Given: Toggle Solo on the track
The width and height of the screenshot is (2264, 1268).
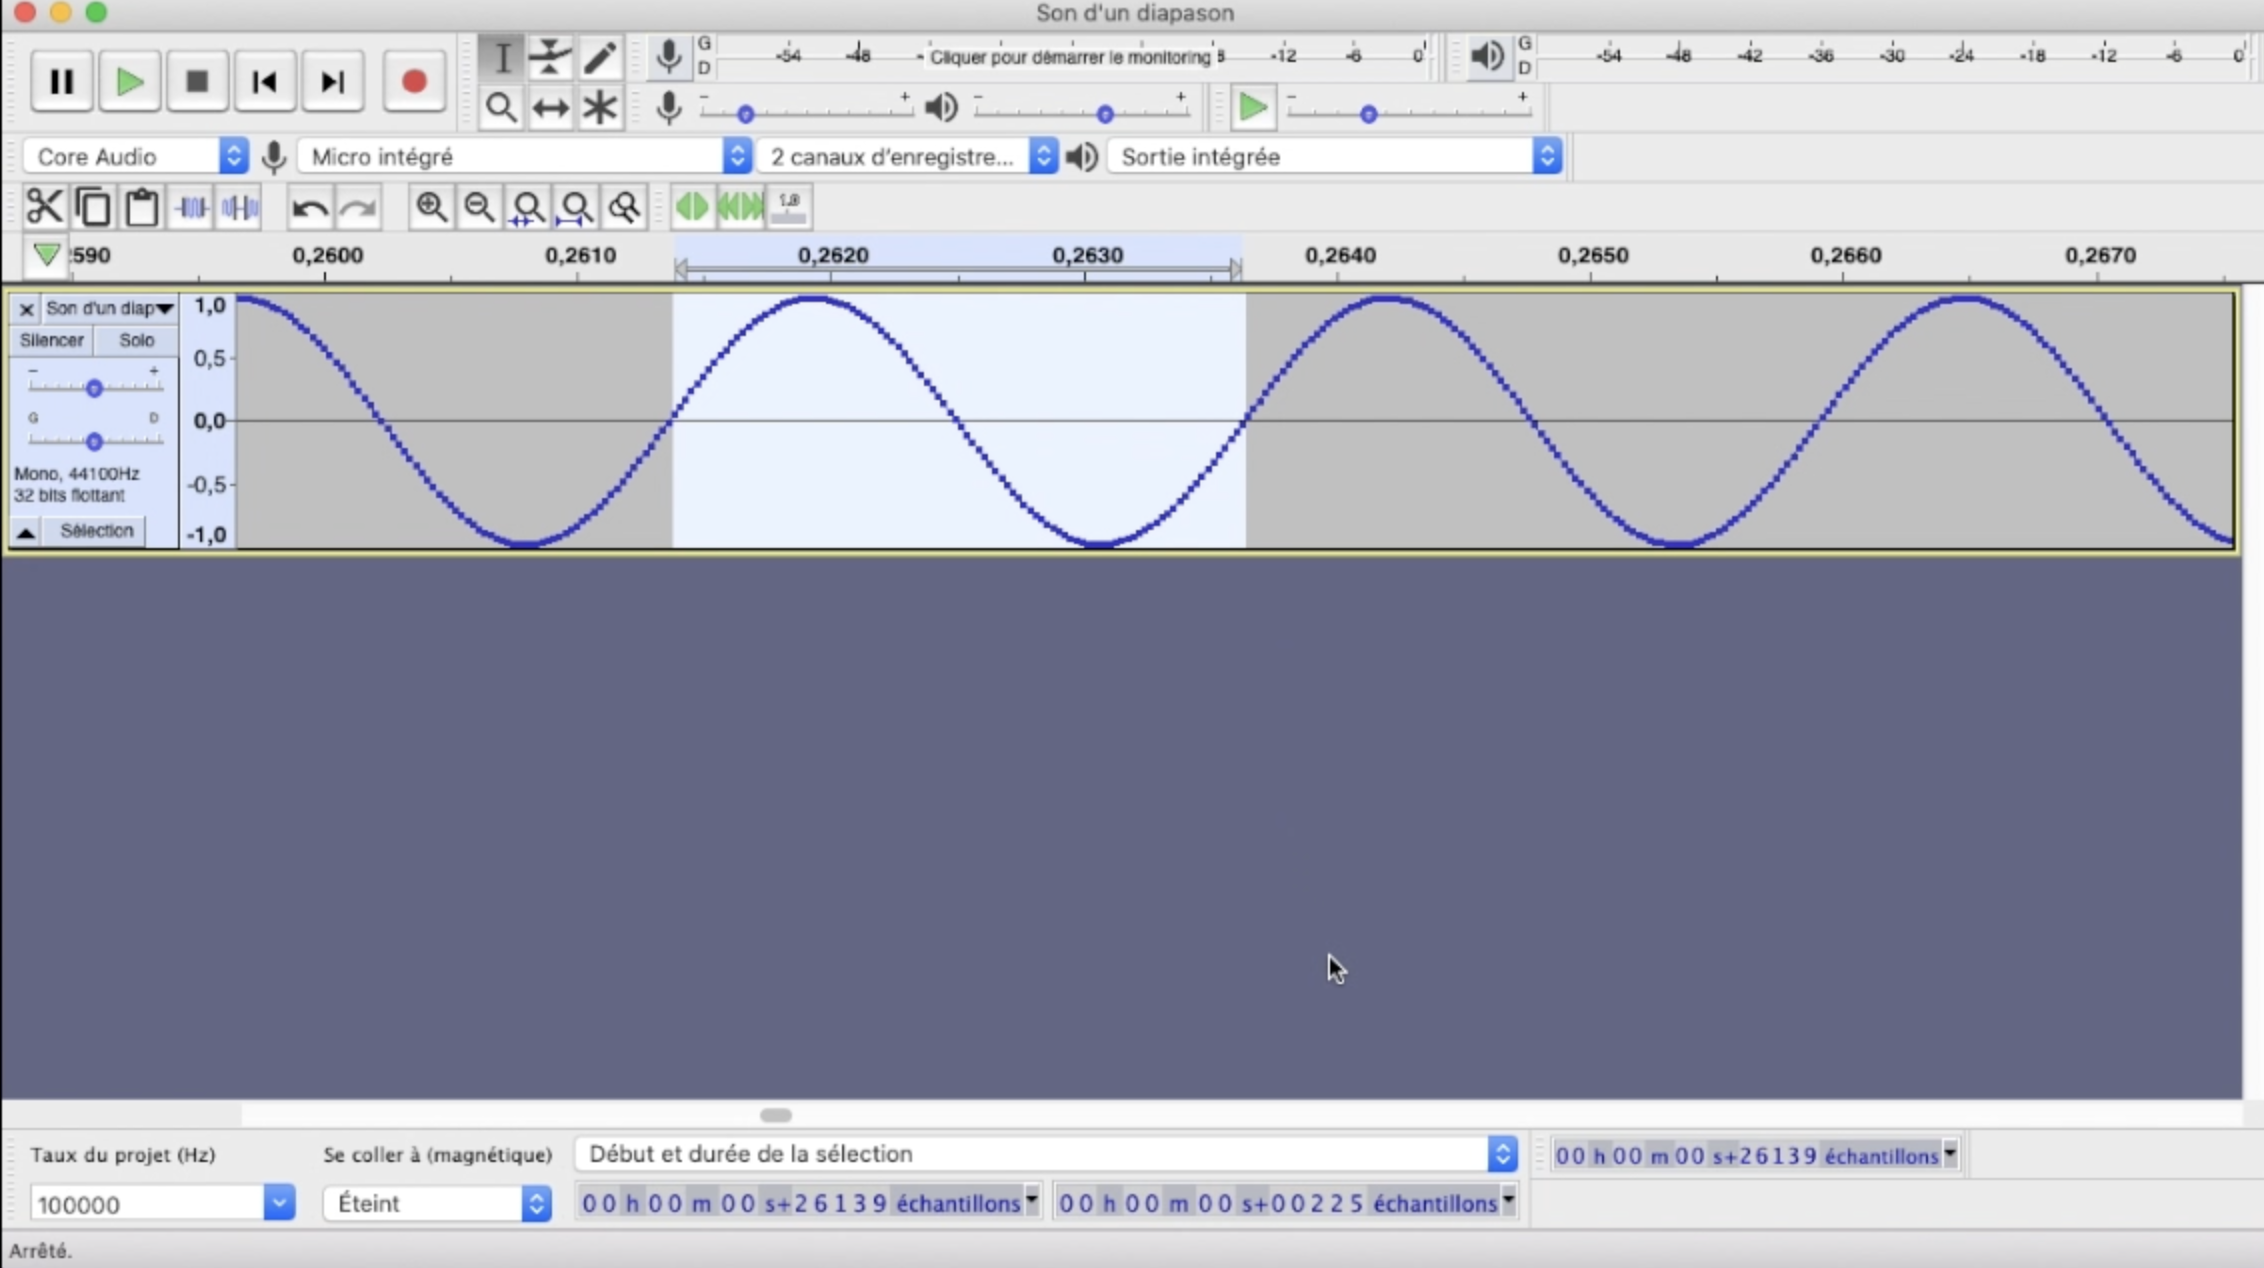Looking at the screenshot, I should coord(136,340).
